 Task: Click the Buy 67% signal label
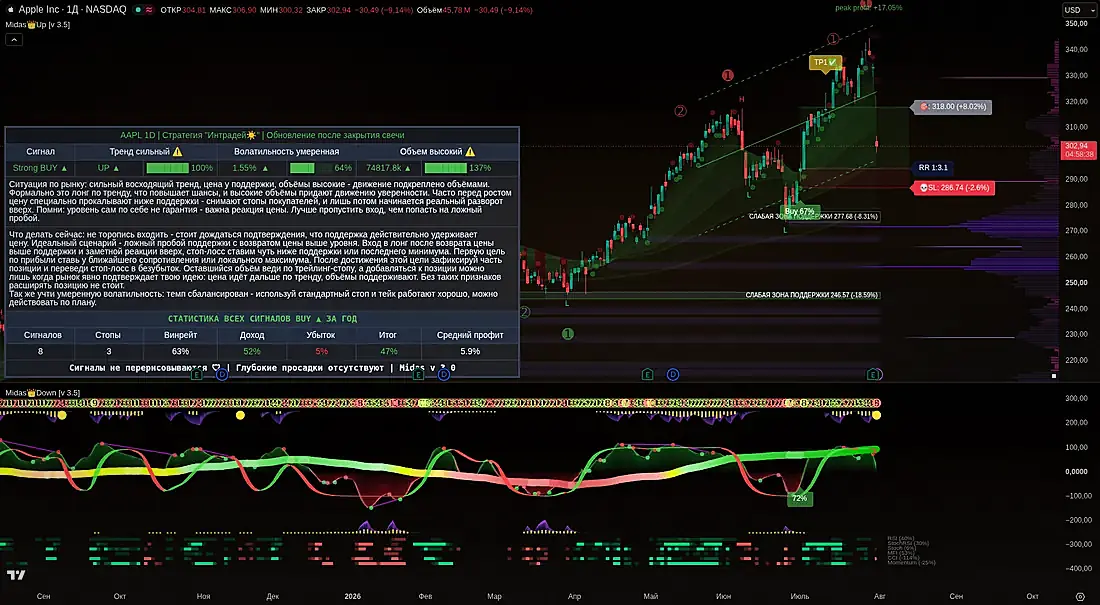tap(799, 211)
